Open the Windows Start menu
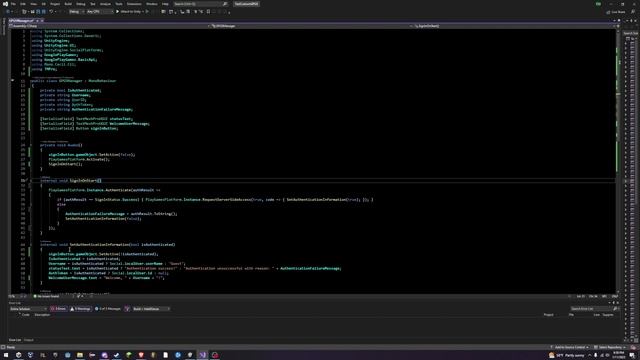 tap(6, 355)
